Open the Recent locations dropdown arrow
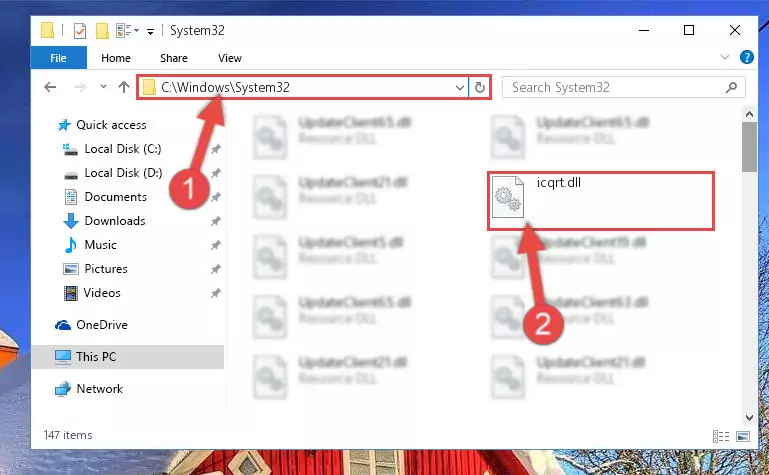 click(x=103, y=87)
